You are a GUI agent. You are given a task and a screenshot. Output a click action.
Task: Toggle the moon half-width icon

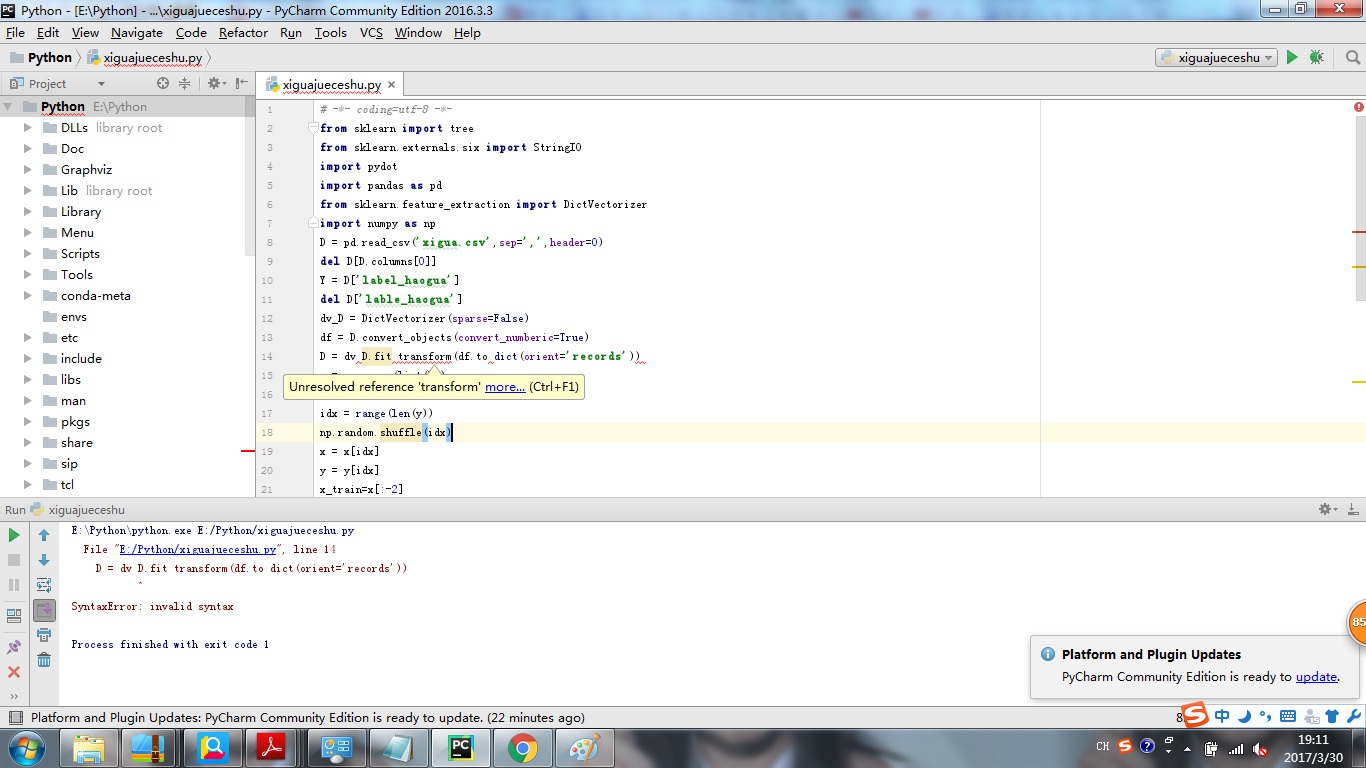click(x=1244, y=716)
